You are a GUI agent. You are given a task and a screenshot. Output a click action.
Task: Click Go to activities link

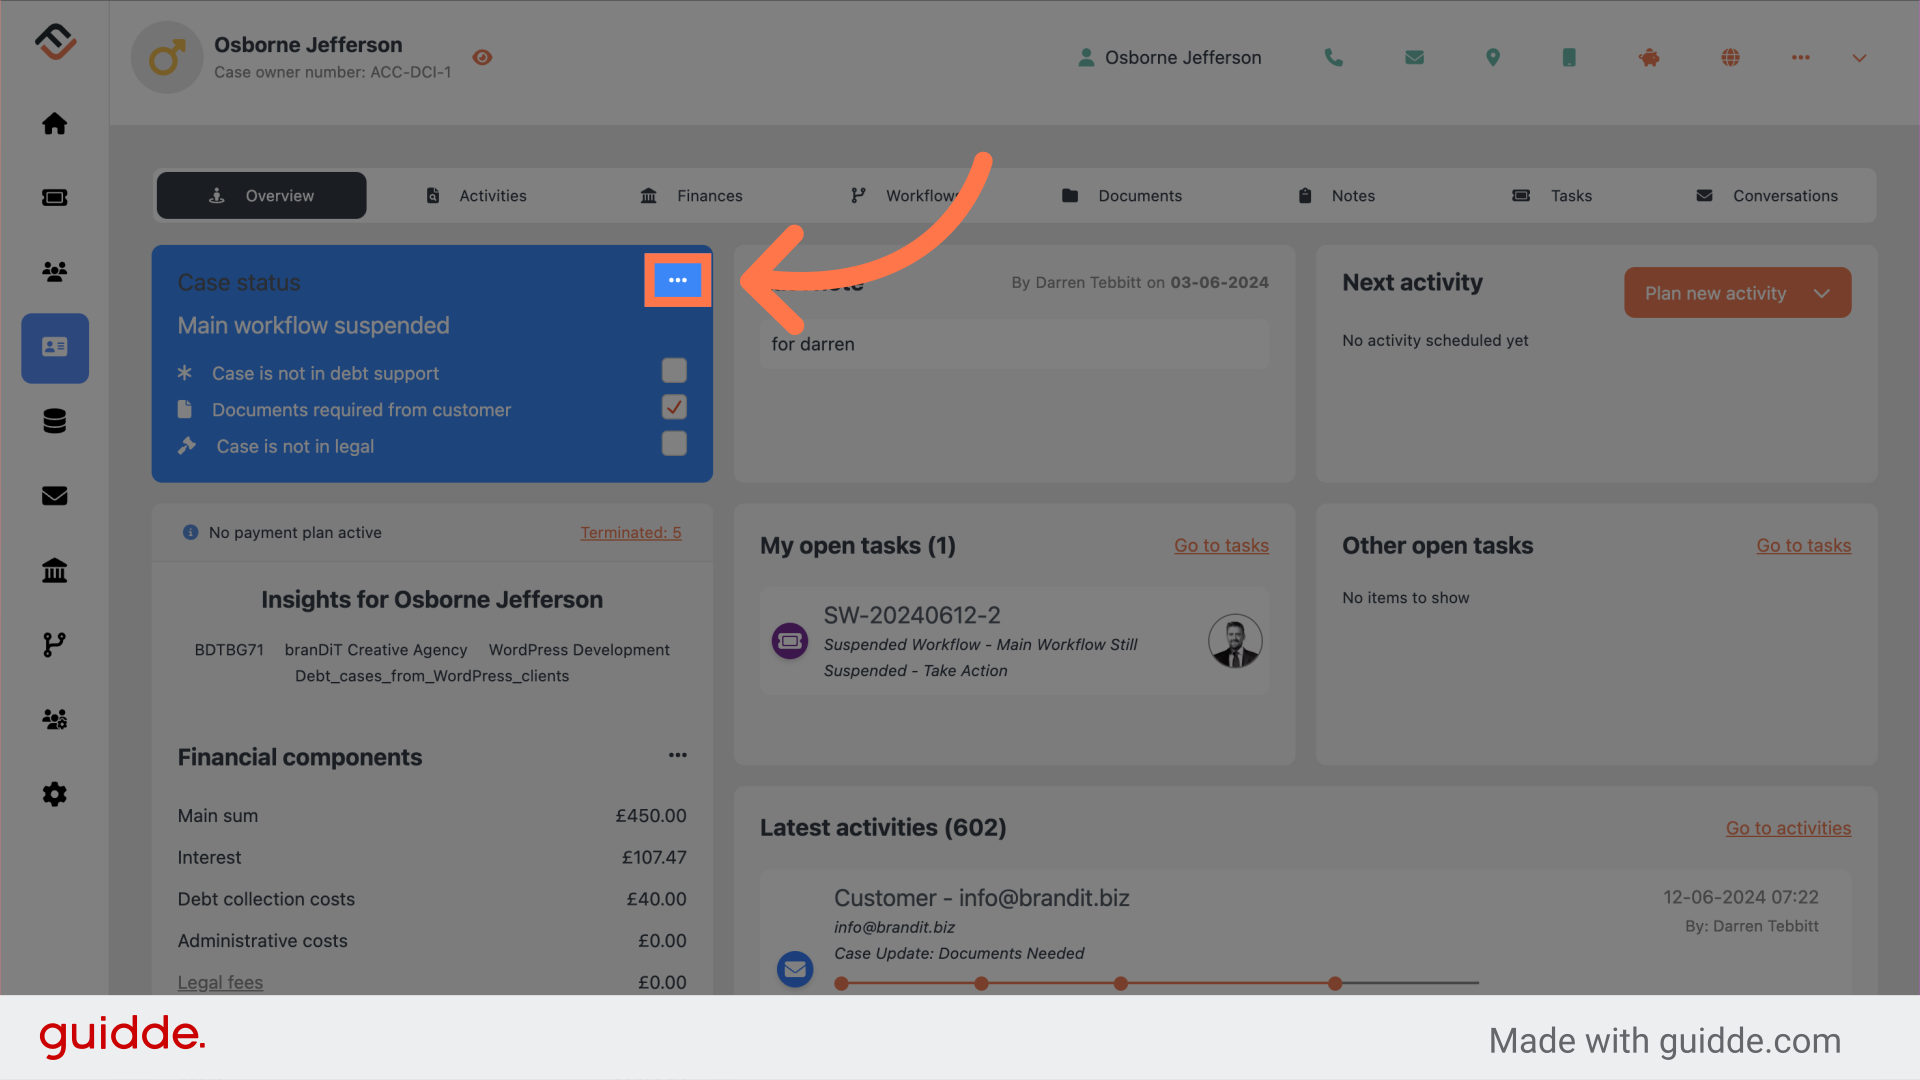[x=1788, y=828]
